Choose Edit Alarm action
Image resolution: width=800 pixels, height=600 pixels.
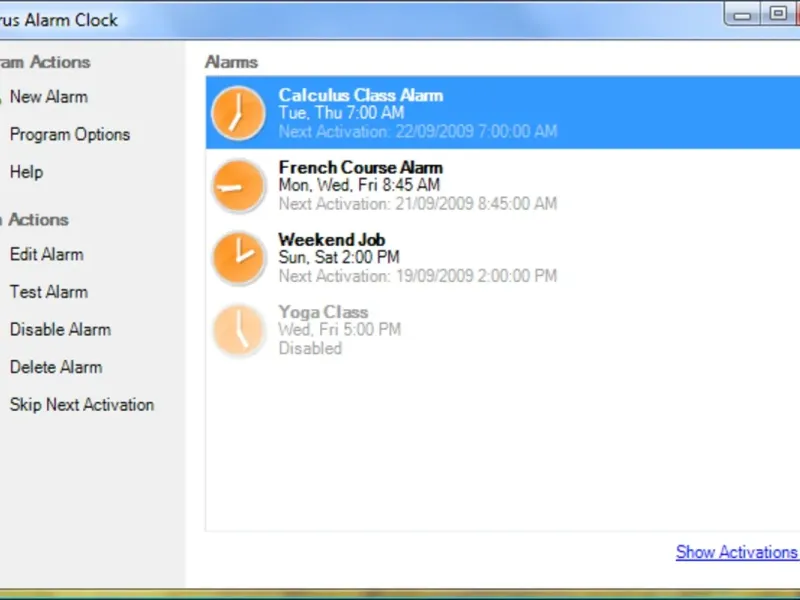46,254
